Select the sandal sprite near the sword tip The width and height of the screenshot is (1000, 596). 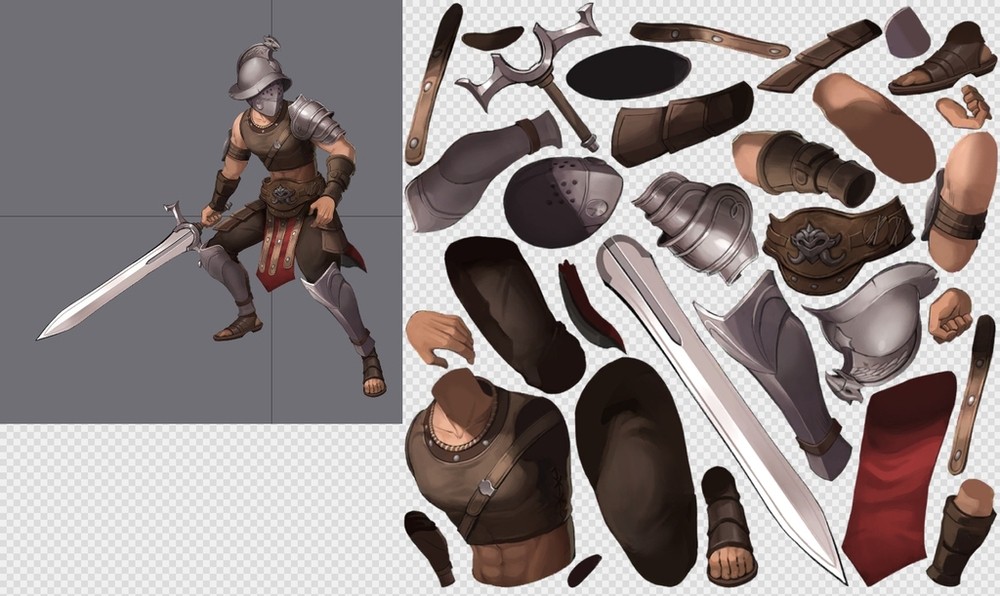[728, 525]
